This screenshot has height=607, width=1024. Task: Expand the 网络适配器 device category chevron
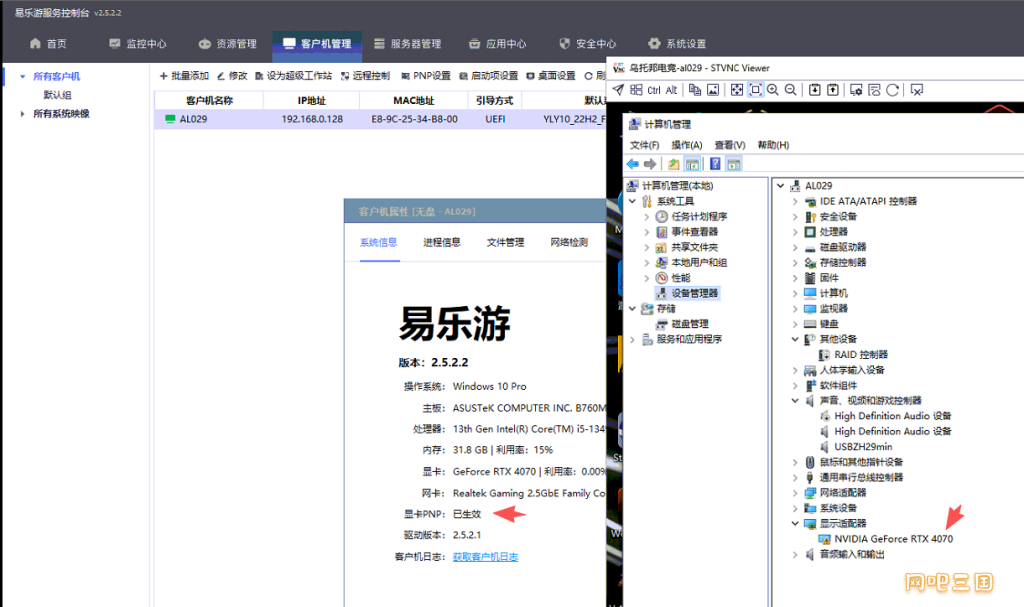coord(795,493)
